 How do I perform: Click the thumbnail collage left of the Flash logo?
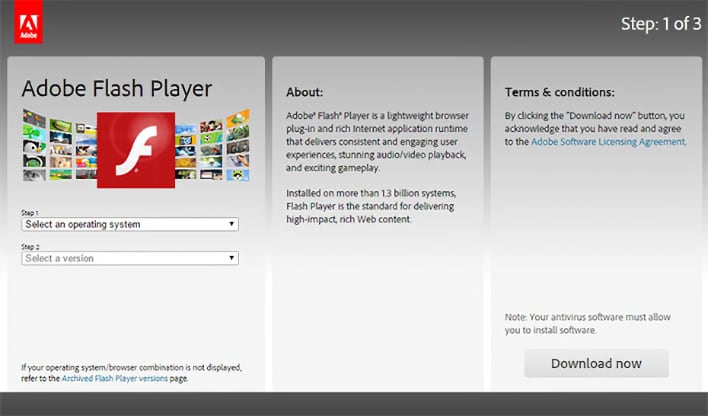(x=60, y=145)
